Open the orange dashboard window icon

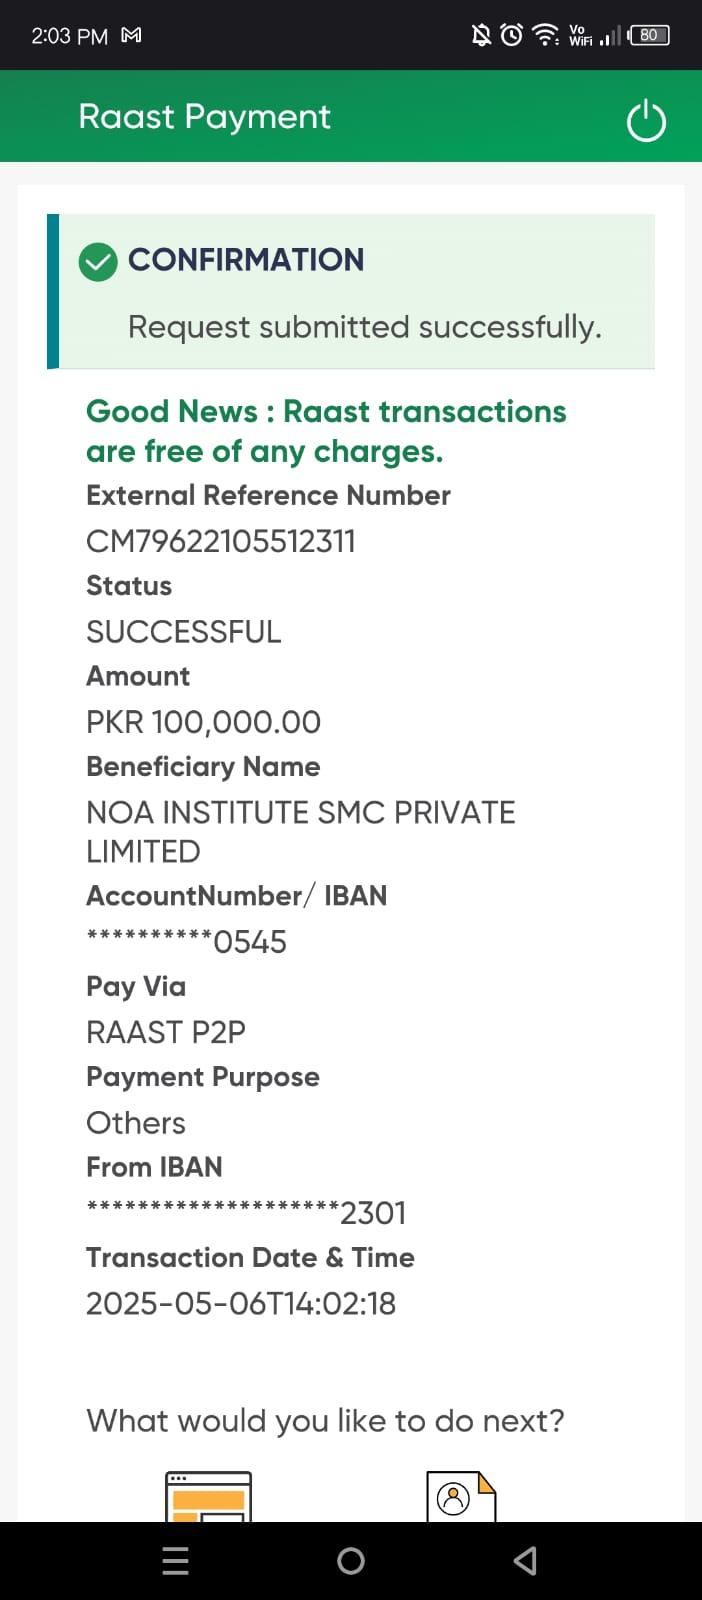208,1497
